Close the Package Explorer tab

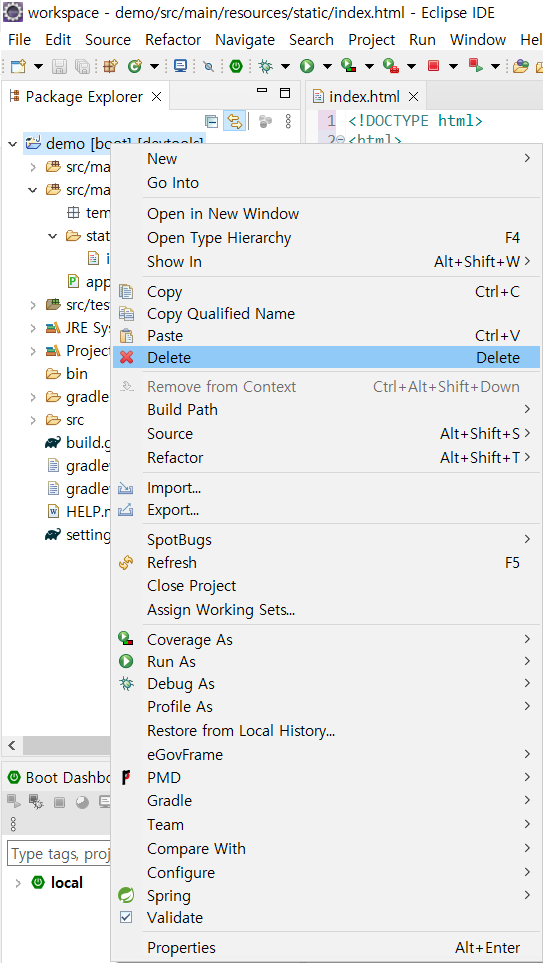[157, 96]
